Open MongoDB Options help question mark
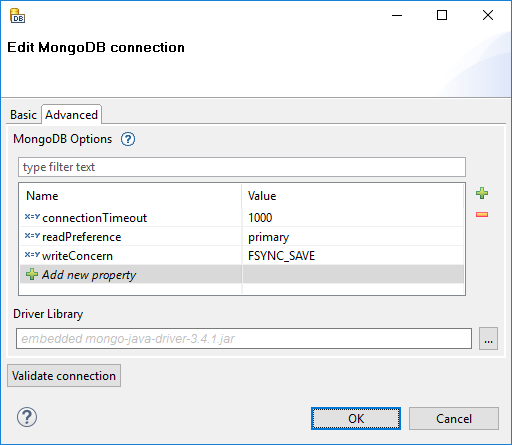This screenshot has width=512, height=445. [x=128, y=139]
